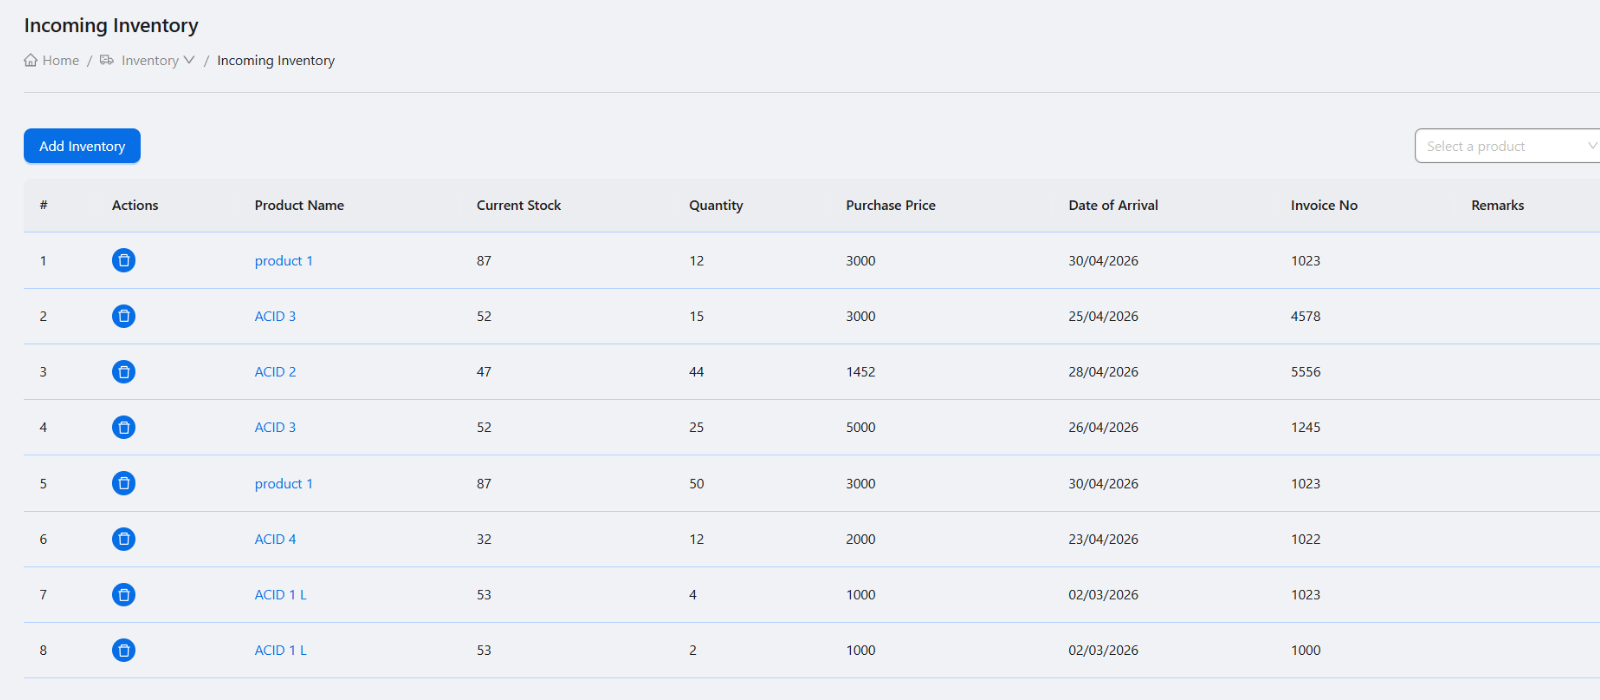Remove row 4 ACID 3 entry

124,428
